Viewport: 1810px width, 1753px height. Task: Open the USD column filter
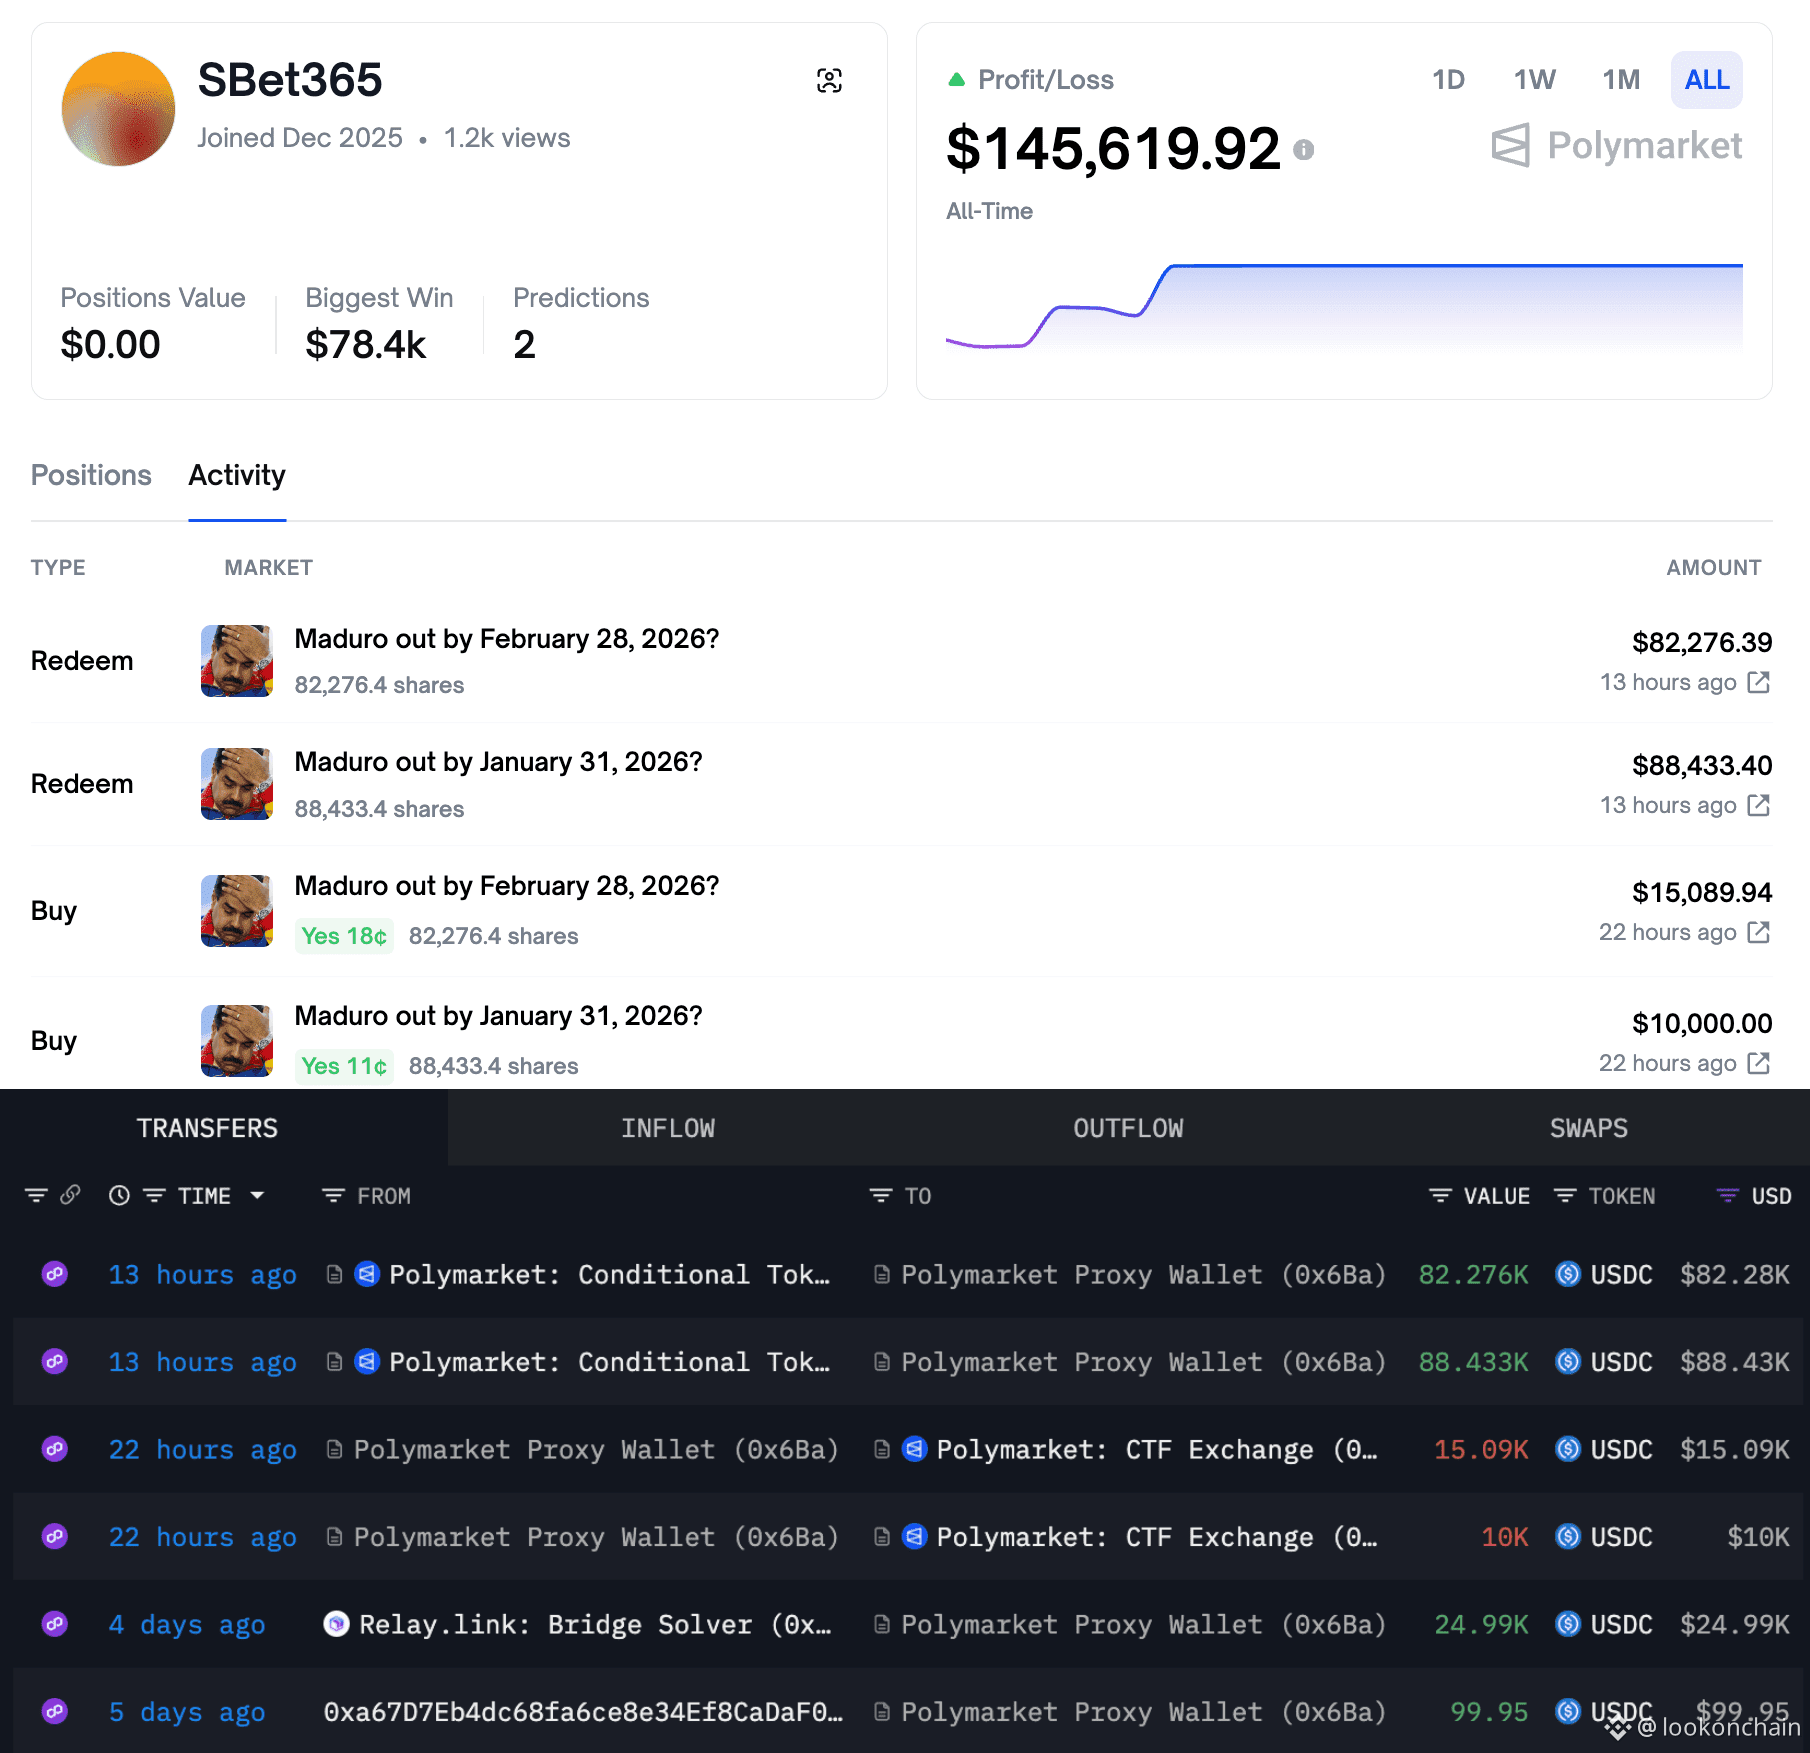[1726, 1195]
